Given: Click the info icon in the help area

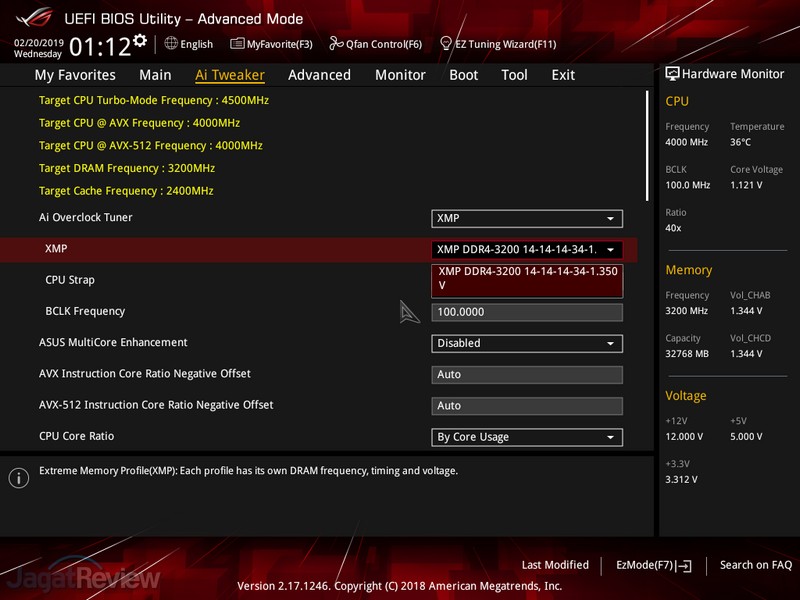Looking at the screenshot, I should click(18, 477).
